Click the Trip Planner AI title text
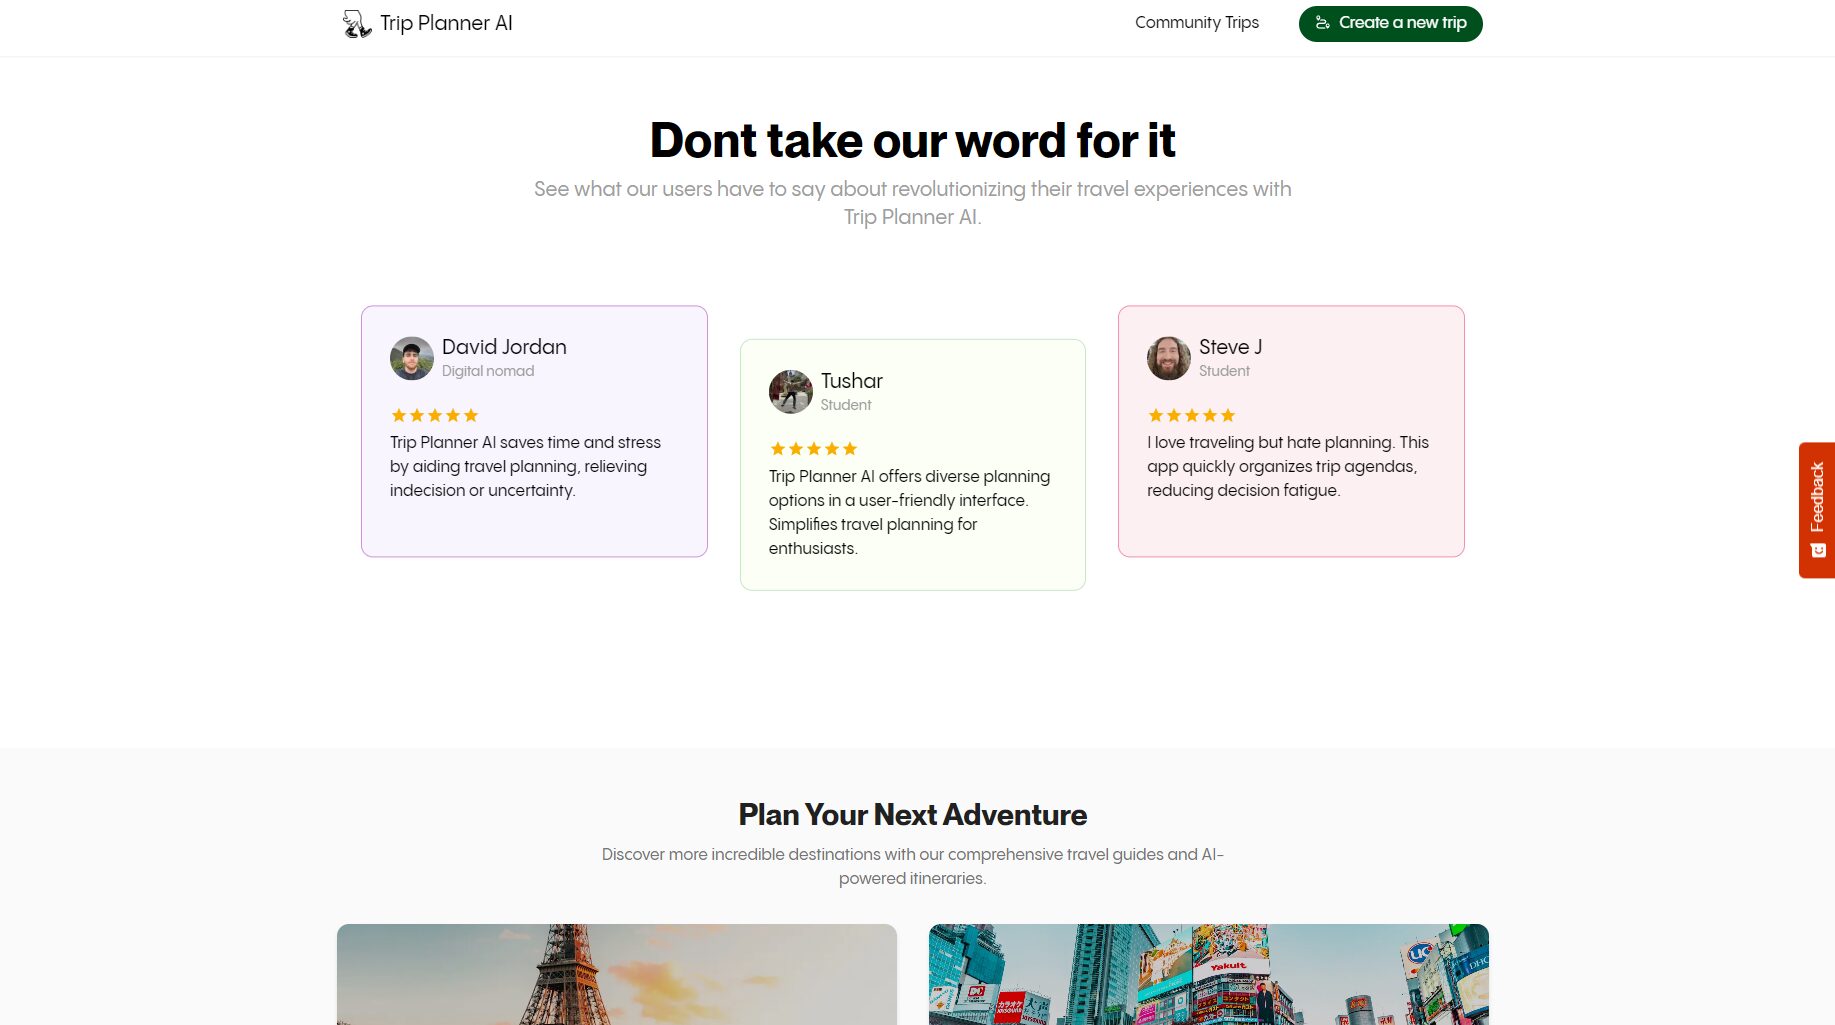1835x1025 pixels. tap(446, 22)
